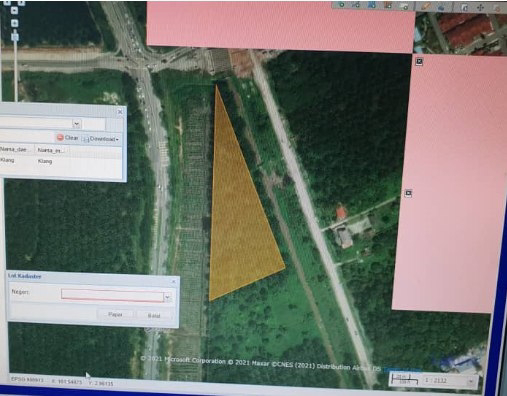The image size is (507, 396).
Task: Click the lower collapse icon on pink panel
Action: 408,193
